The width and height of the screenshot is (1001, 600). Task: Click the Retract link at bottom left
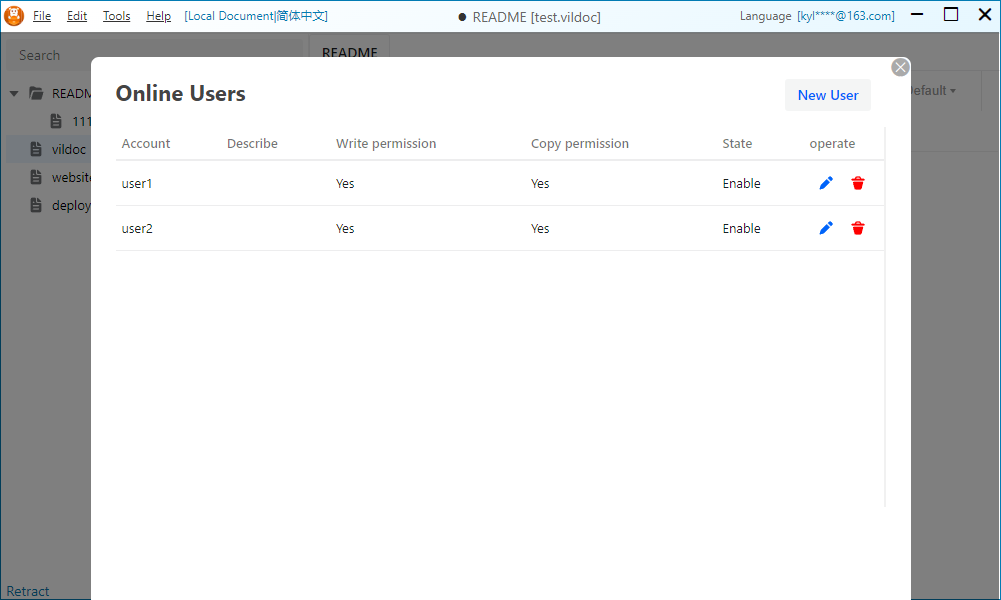point(28,591)
